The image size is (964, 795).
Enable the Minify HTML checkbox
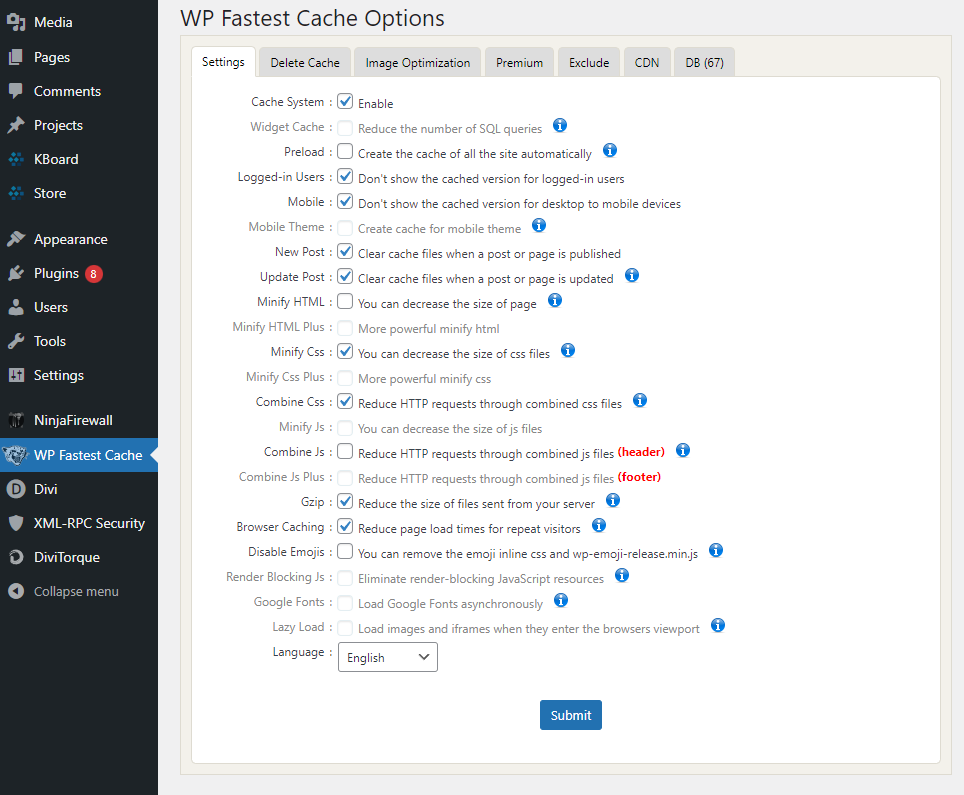coord(345,301)
